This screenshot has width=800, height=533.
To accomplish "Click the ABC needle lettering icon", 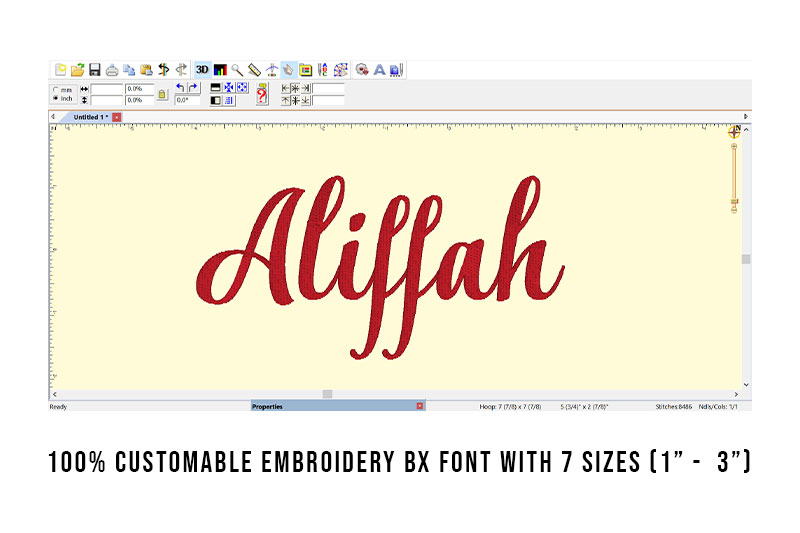I will [x=322, y=70].
